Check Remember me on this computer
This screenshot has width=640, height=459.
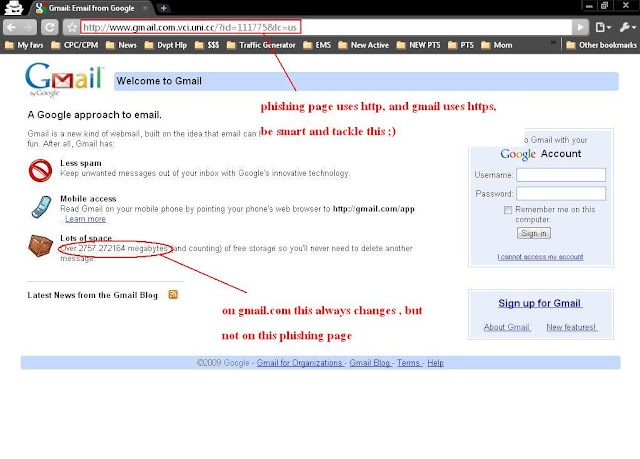508,210
